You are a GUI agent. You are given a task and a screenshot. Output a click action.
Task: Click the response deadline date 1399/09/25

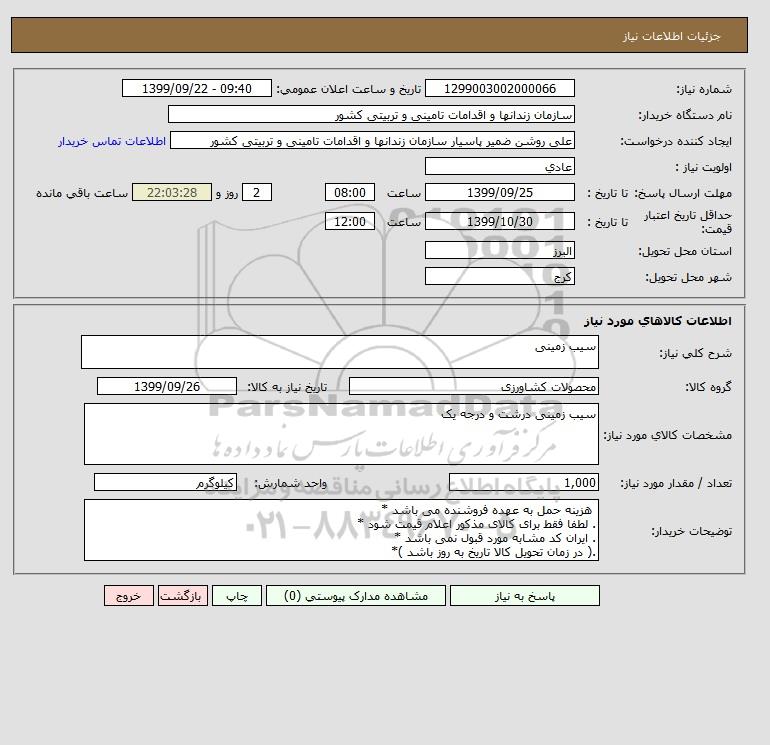(x=499, y=193)
